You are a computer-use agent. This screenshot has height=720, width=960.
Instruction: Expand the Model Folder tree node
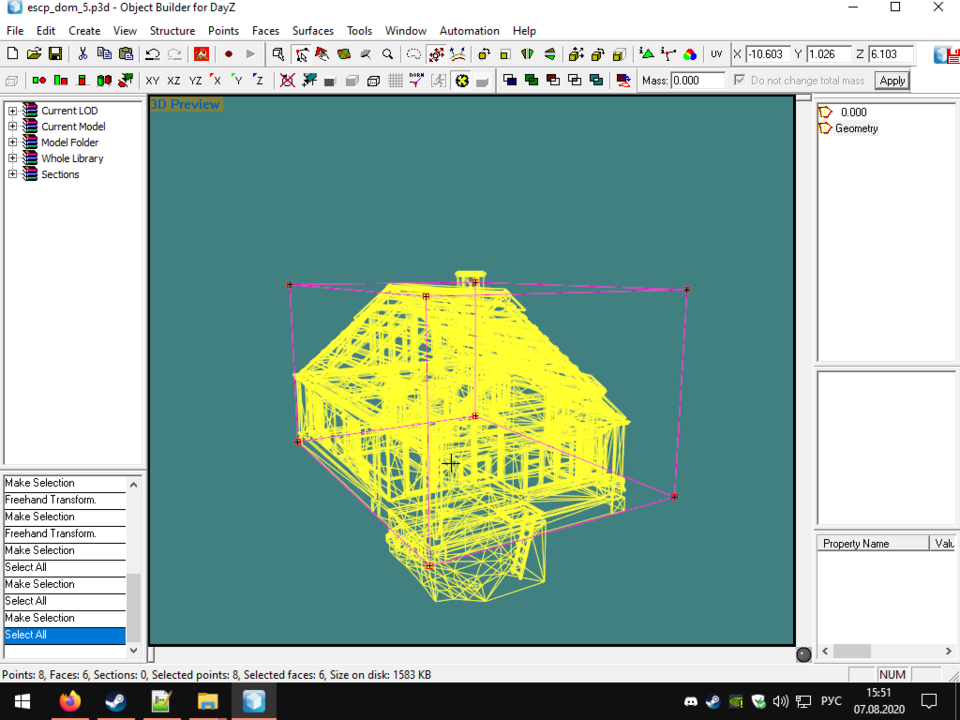click(12, 143)
